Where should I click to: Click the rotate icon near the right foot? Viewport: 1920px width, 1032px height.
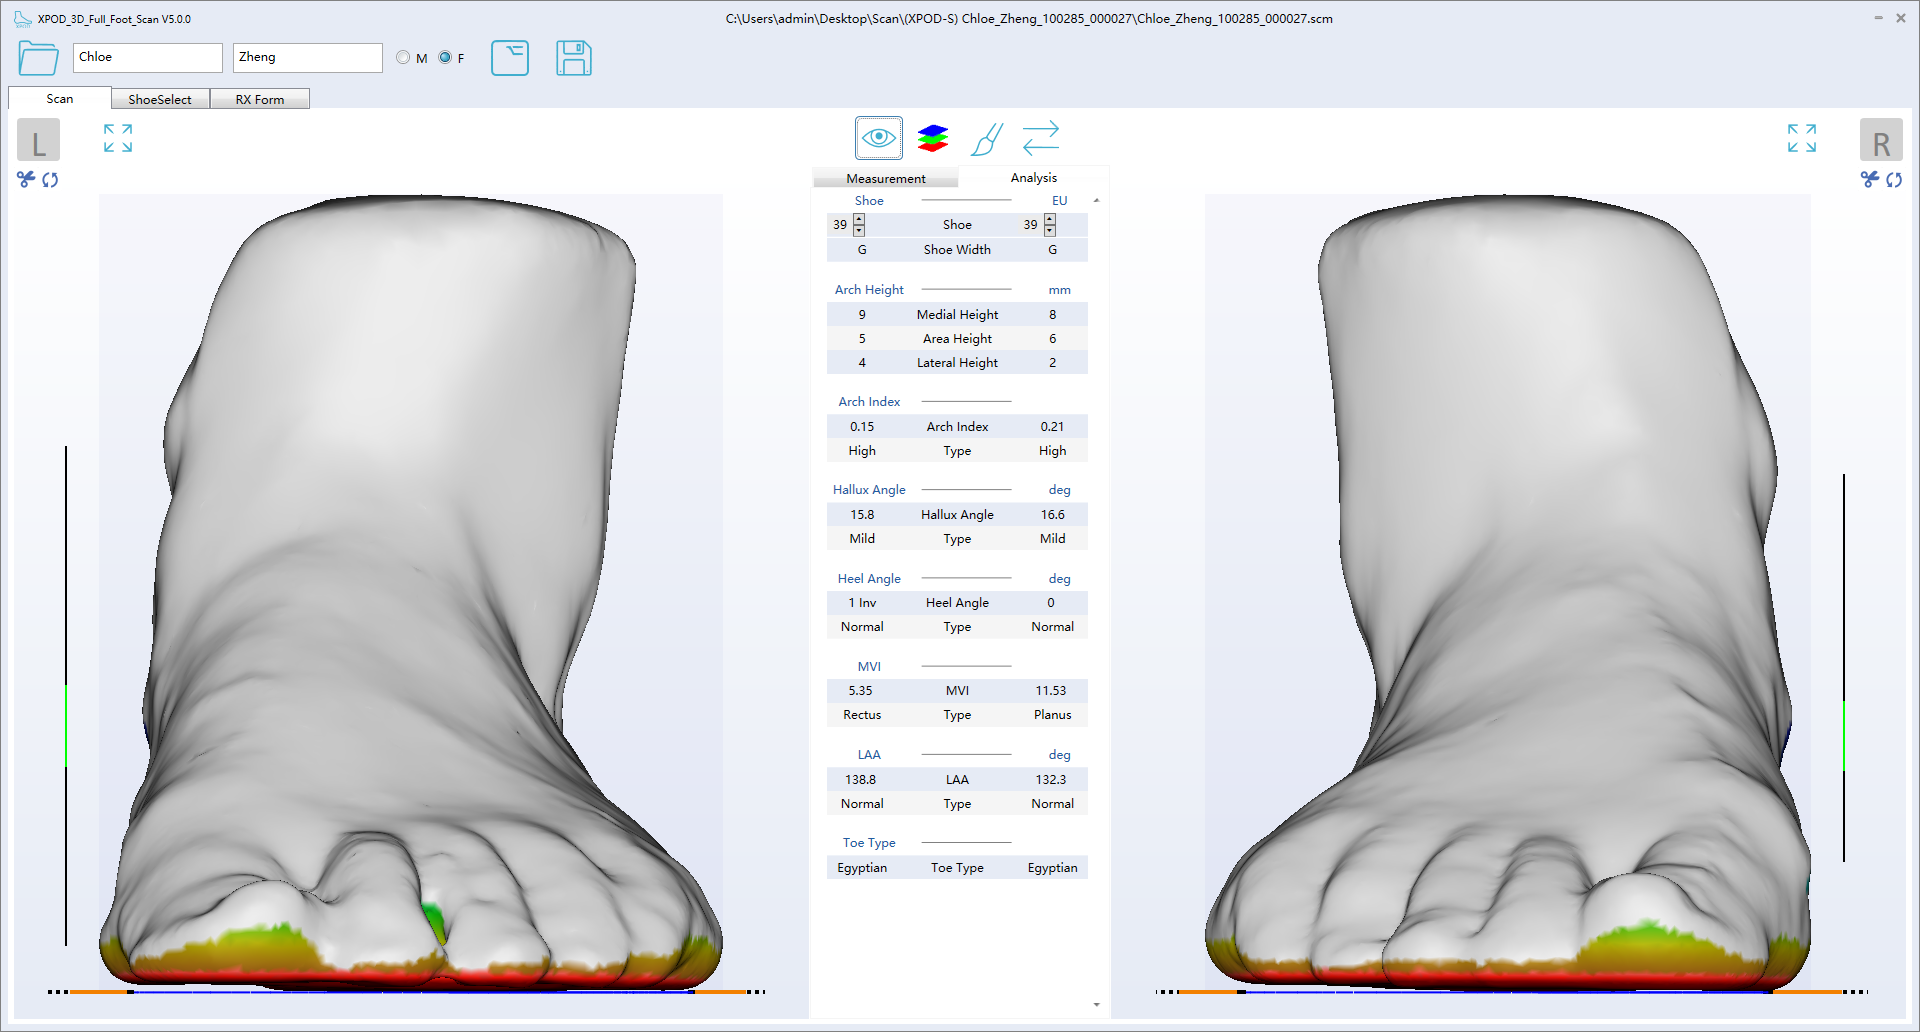[x=1896, y=180]
